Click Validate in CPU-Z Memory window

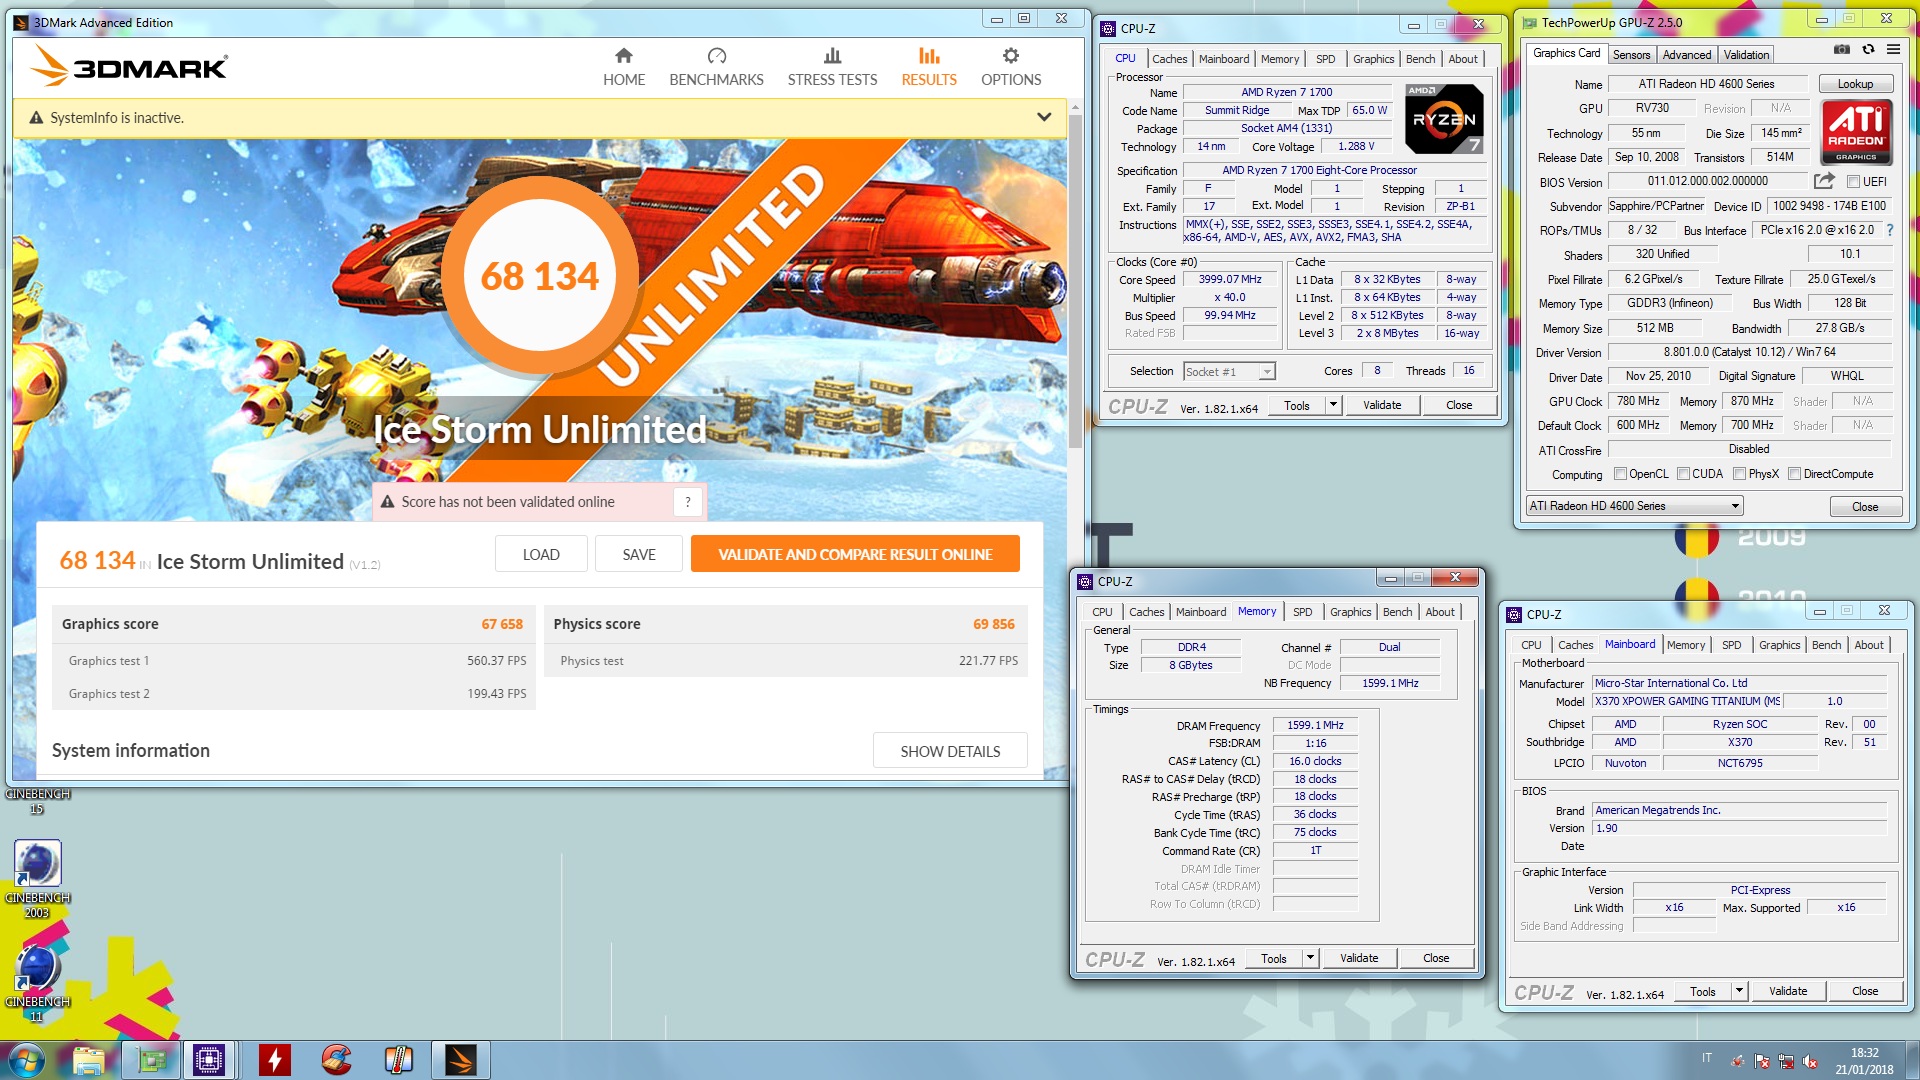coord(1359,958)
